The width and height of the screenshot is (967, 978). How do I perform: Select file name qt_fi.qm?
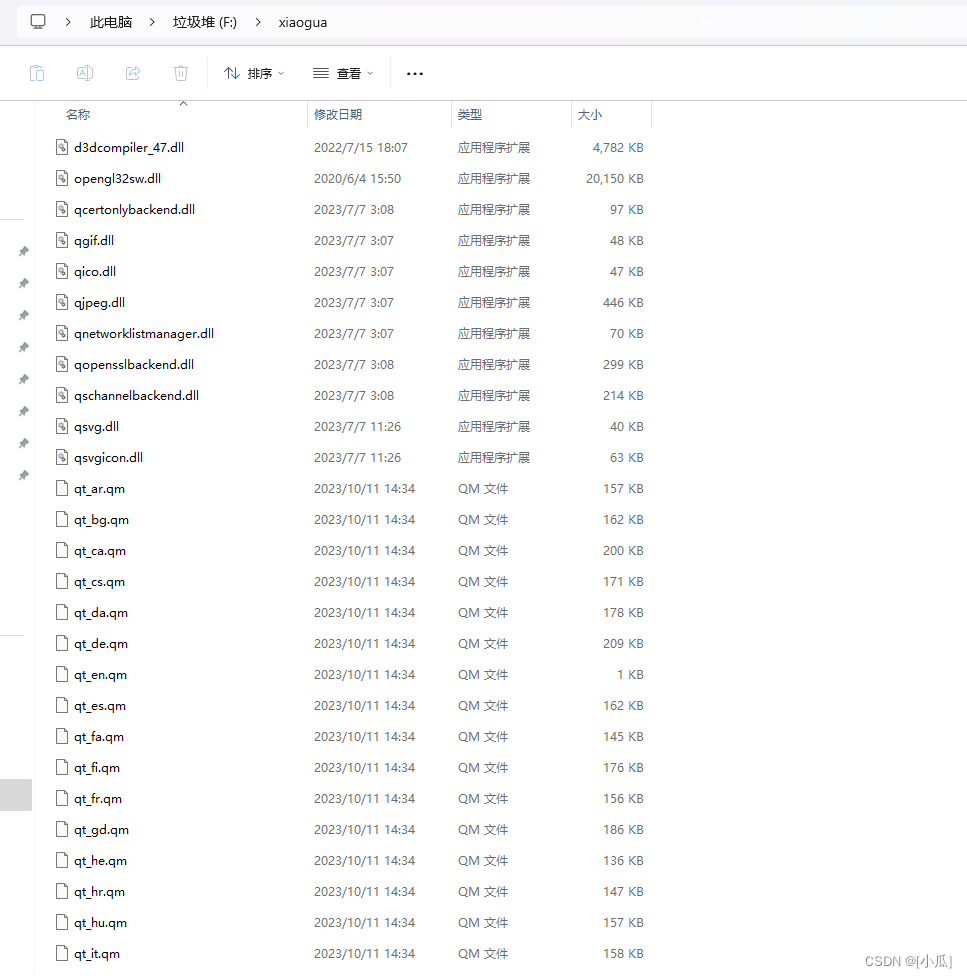[x=97, y=768]
